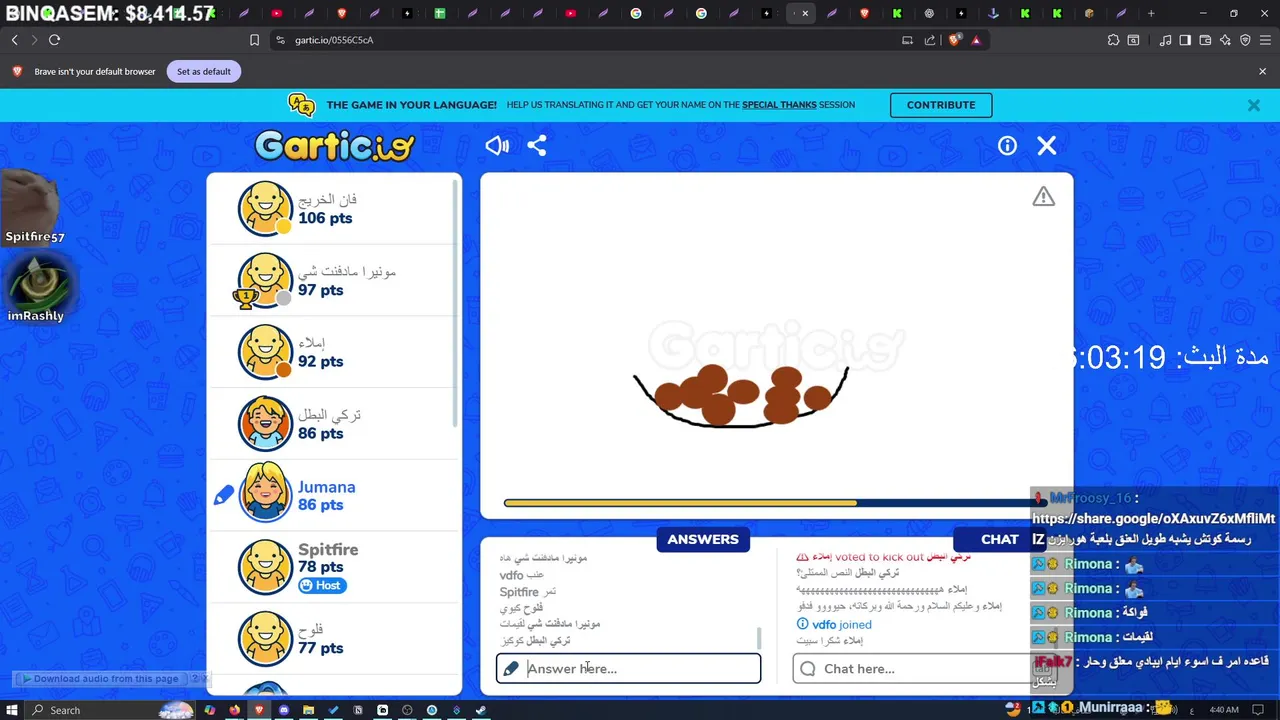This screenshot has height=720, width=1280.
Task: Open the SPECIAL THANKS link
Action: click(779, 105)
